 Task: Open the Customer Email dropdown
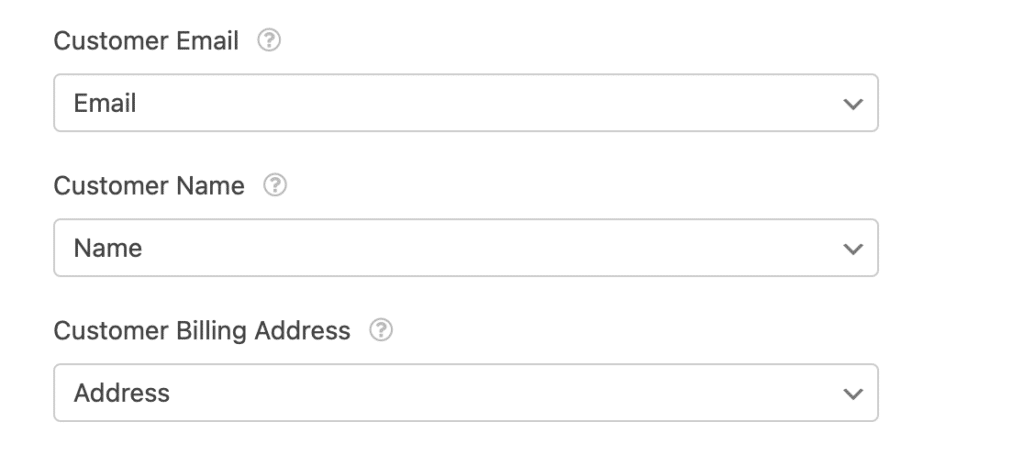point(465,103)
